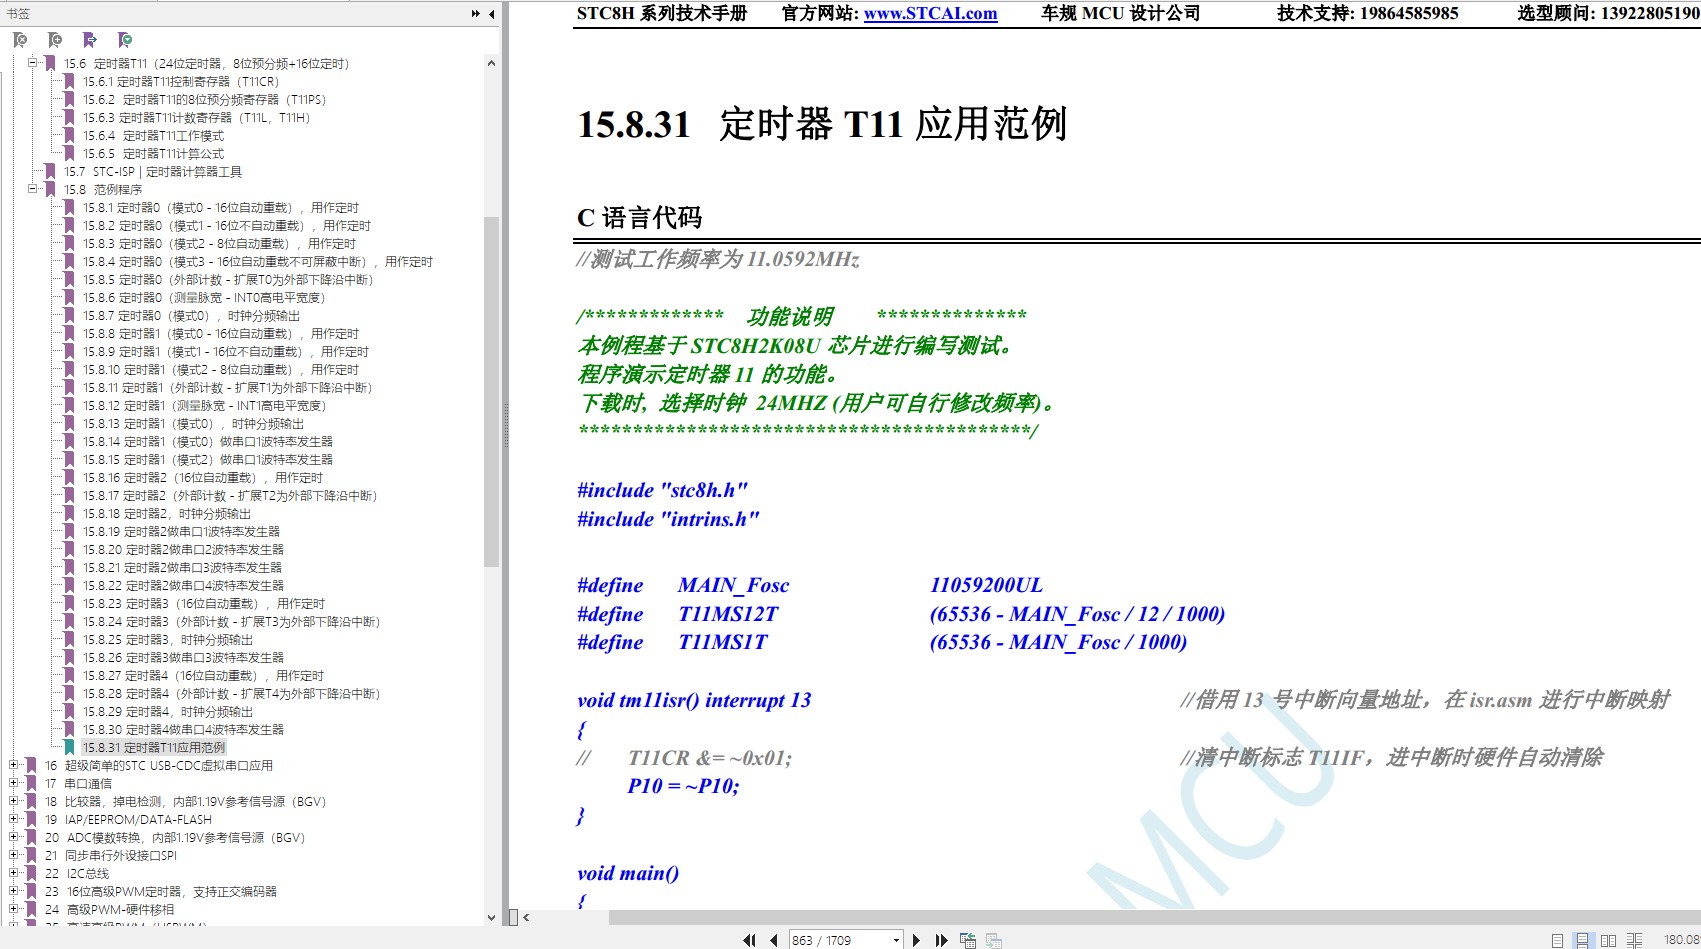Select bookmark 15.8.25 定时器3 时钟分频输出

[x=168, y=640]
